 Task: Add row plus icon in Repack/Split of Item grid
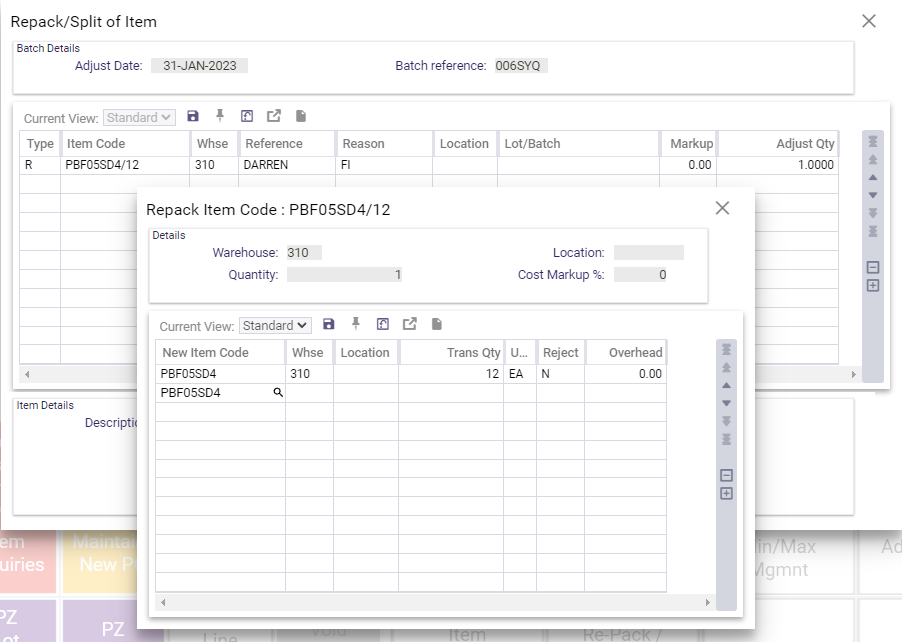click(x=873, y=285)
